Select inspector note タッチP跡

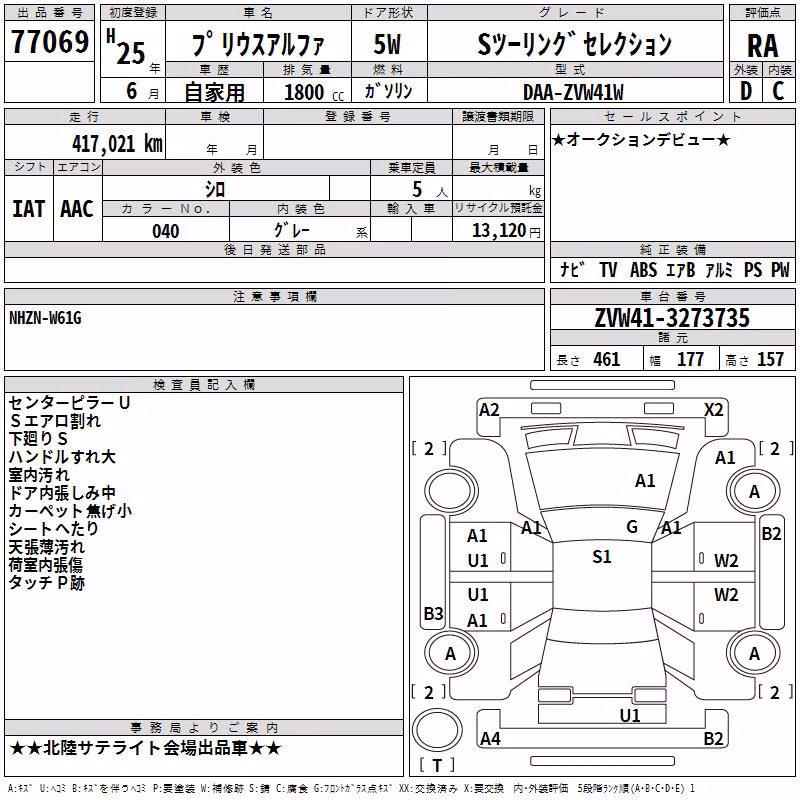pos(46,583)
